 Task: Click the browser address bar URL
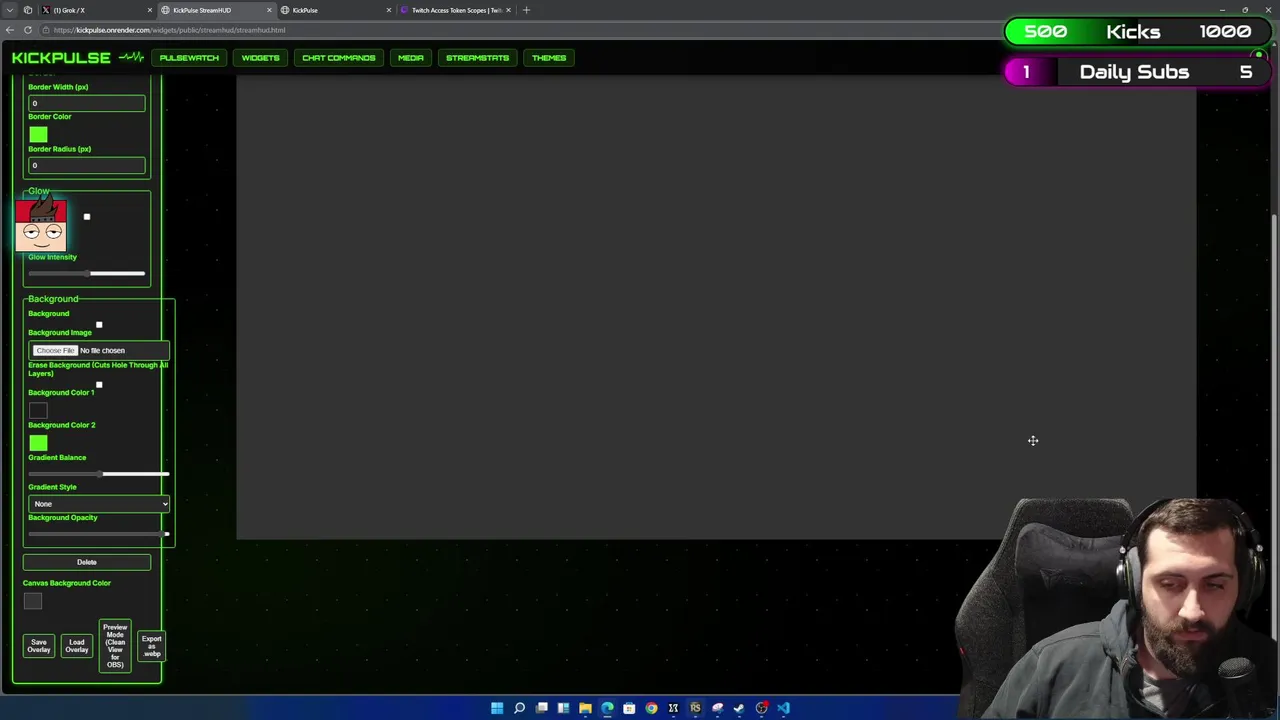(x=169, y=30)
